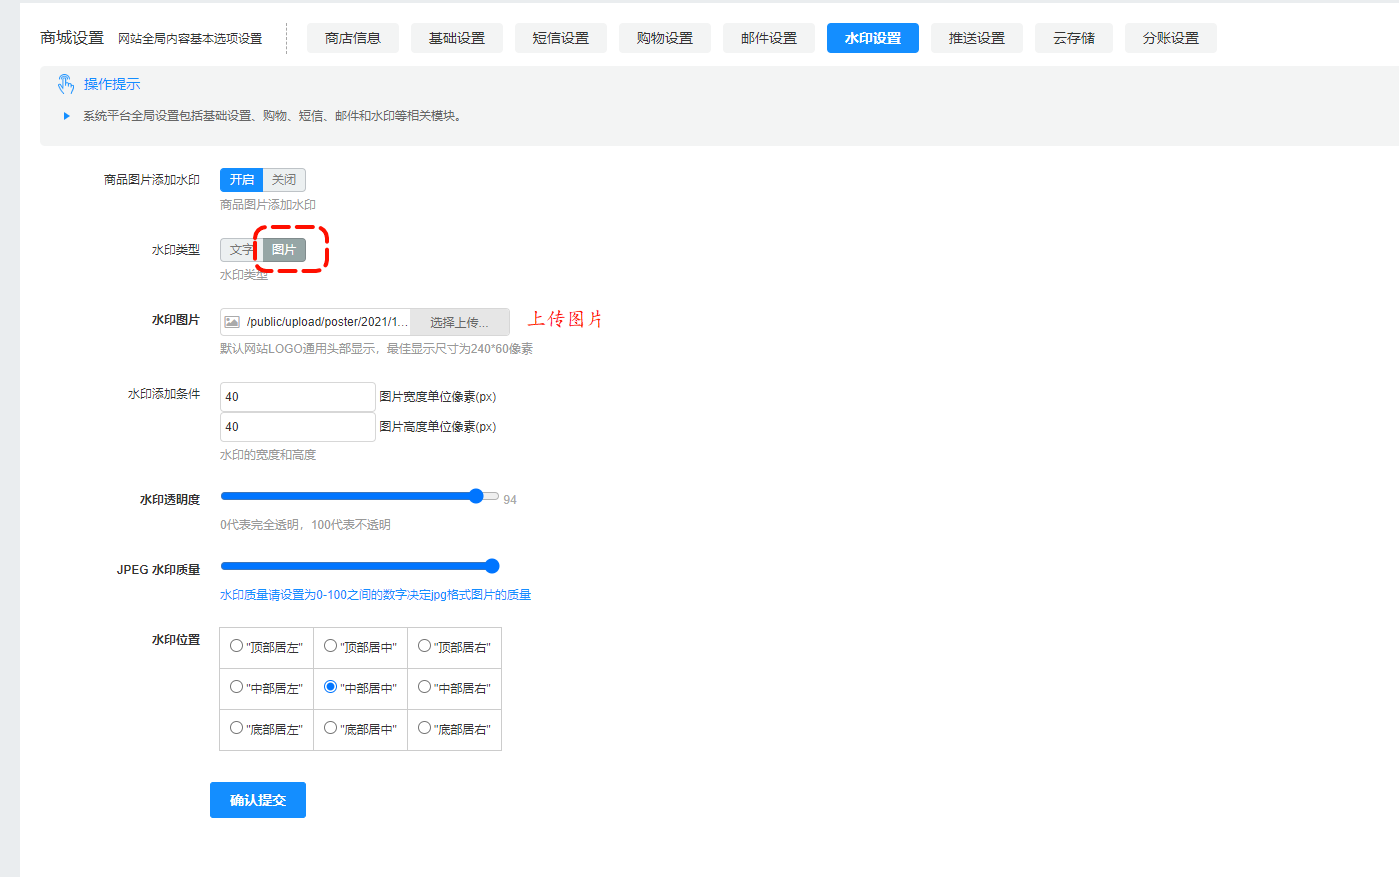Image resolution: width=1399 pixels, height=877 pixels.
Task: Go to 推送设置 tab
Action: [976, 37]
